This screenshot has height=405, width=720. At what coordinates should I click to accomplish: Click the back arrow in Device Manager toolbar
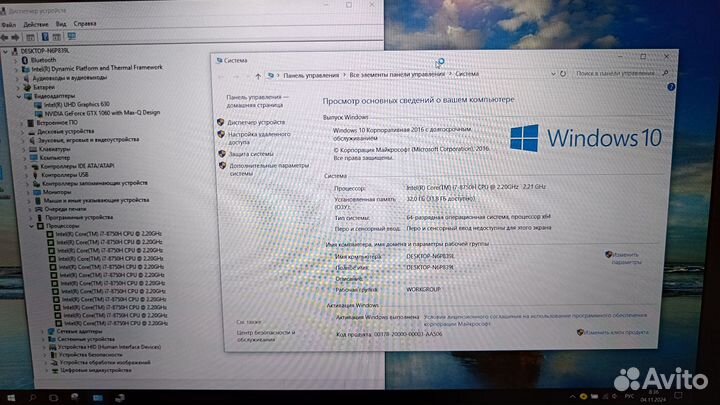[x=5, y=37]
